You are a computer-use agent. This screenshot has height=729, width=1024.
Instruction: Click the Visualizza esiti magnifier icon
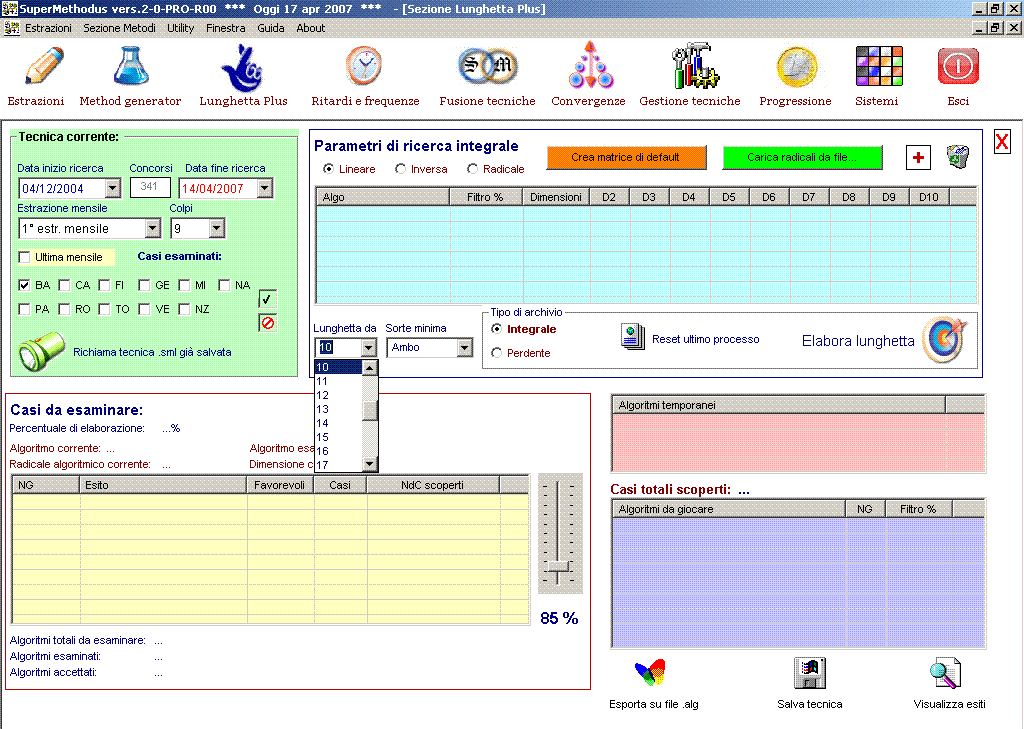pyautogui.click(x=945, y=673)
